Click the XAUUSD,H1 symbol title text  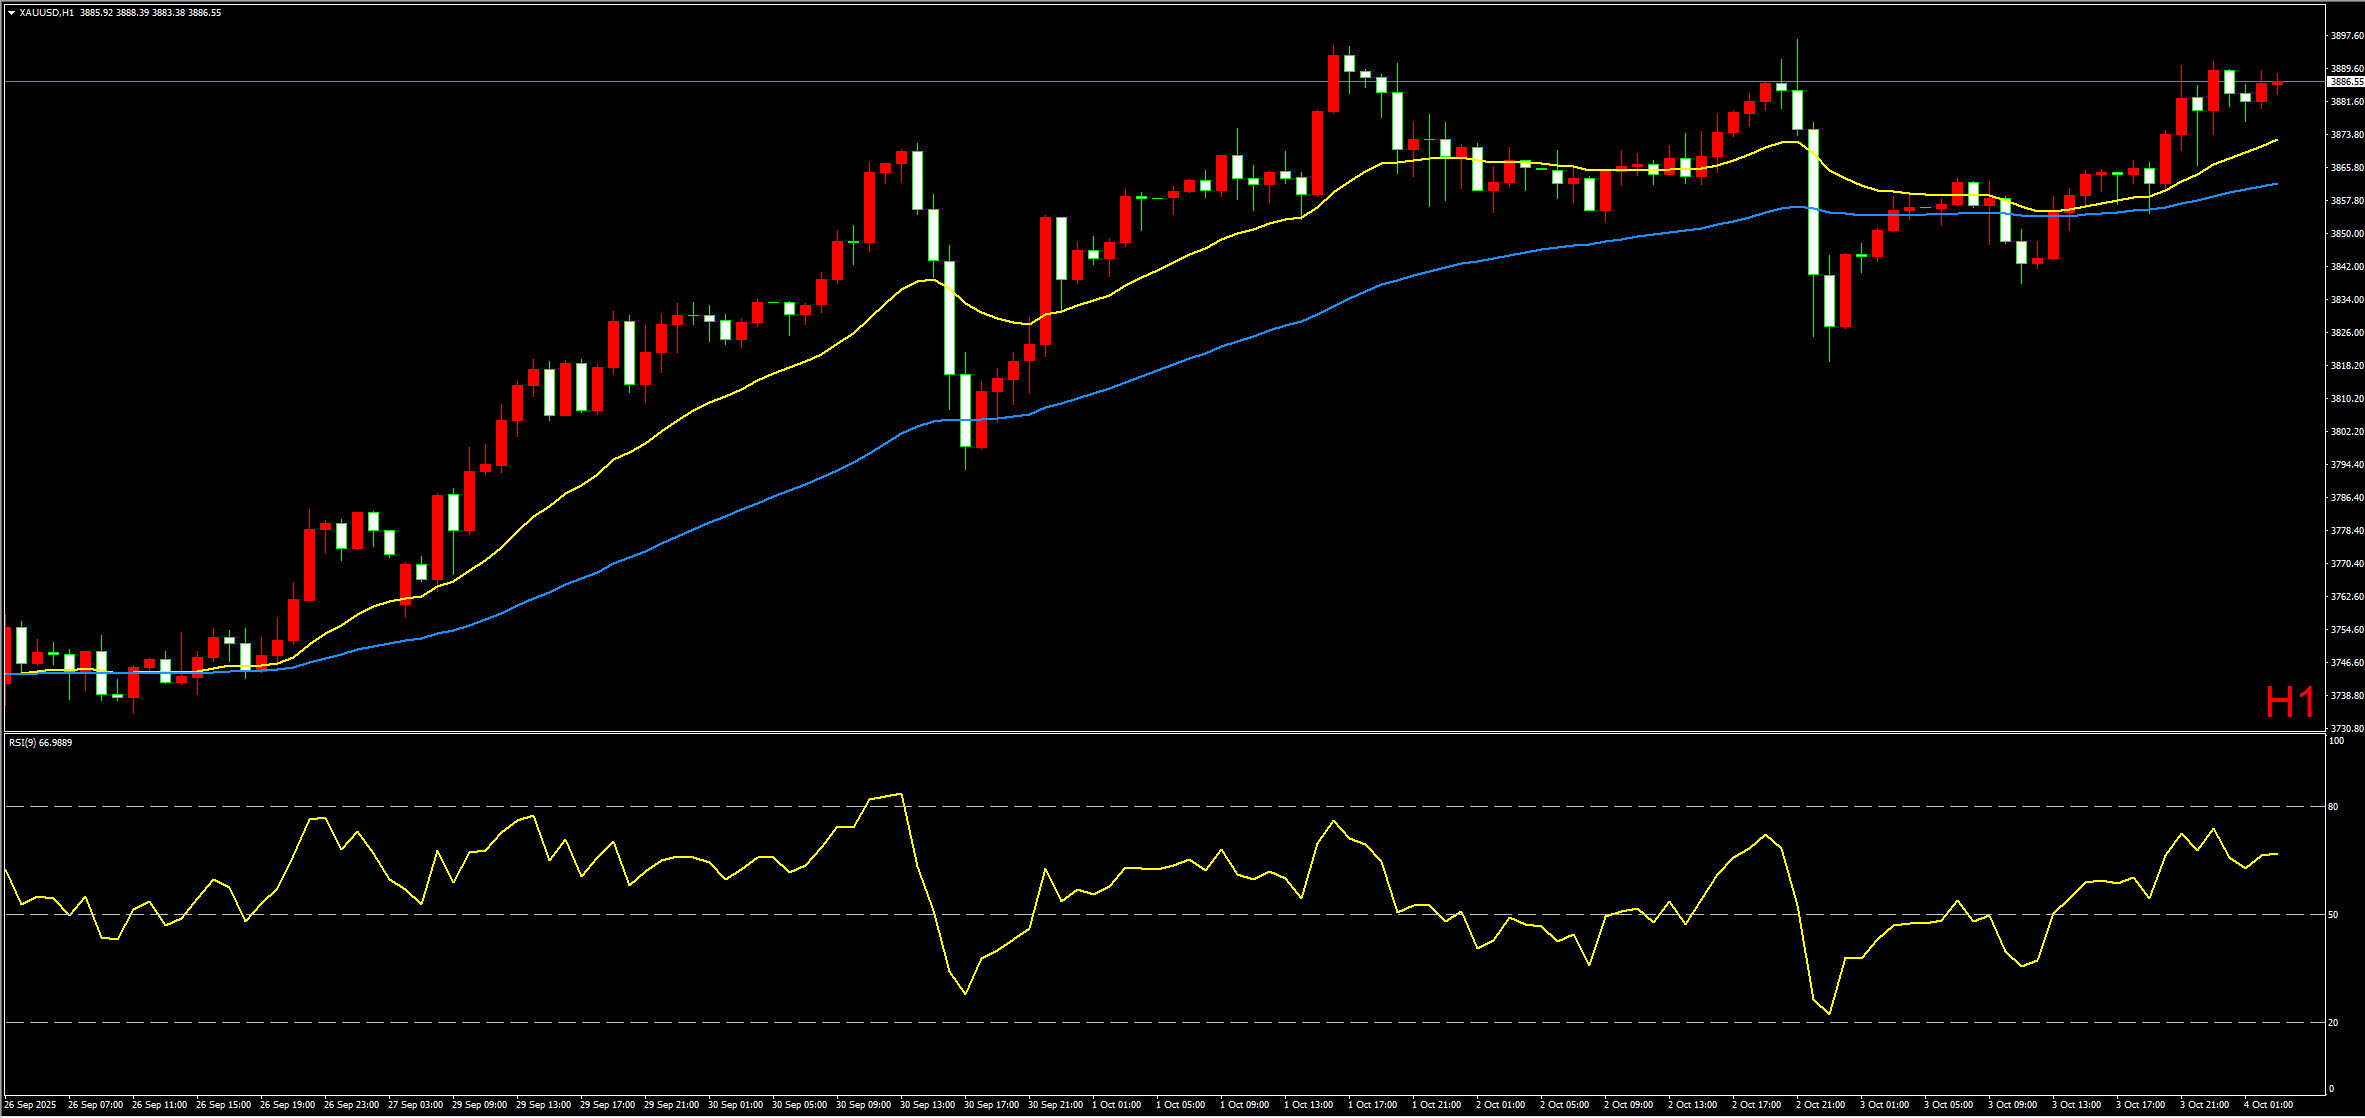coord(46,13)
